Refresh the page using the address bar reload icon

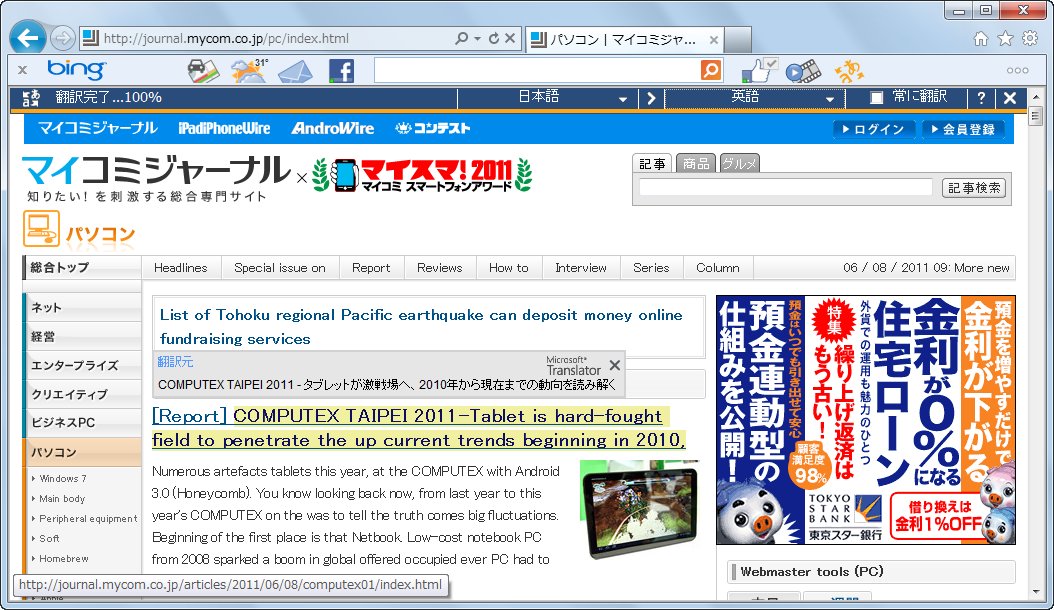(494, 38)
